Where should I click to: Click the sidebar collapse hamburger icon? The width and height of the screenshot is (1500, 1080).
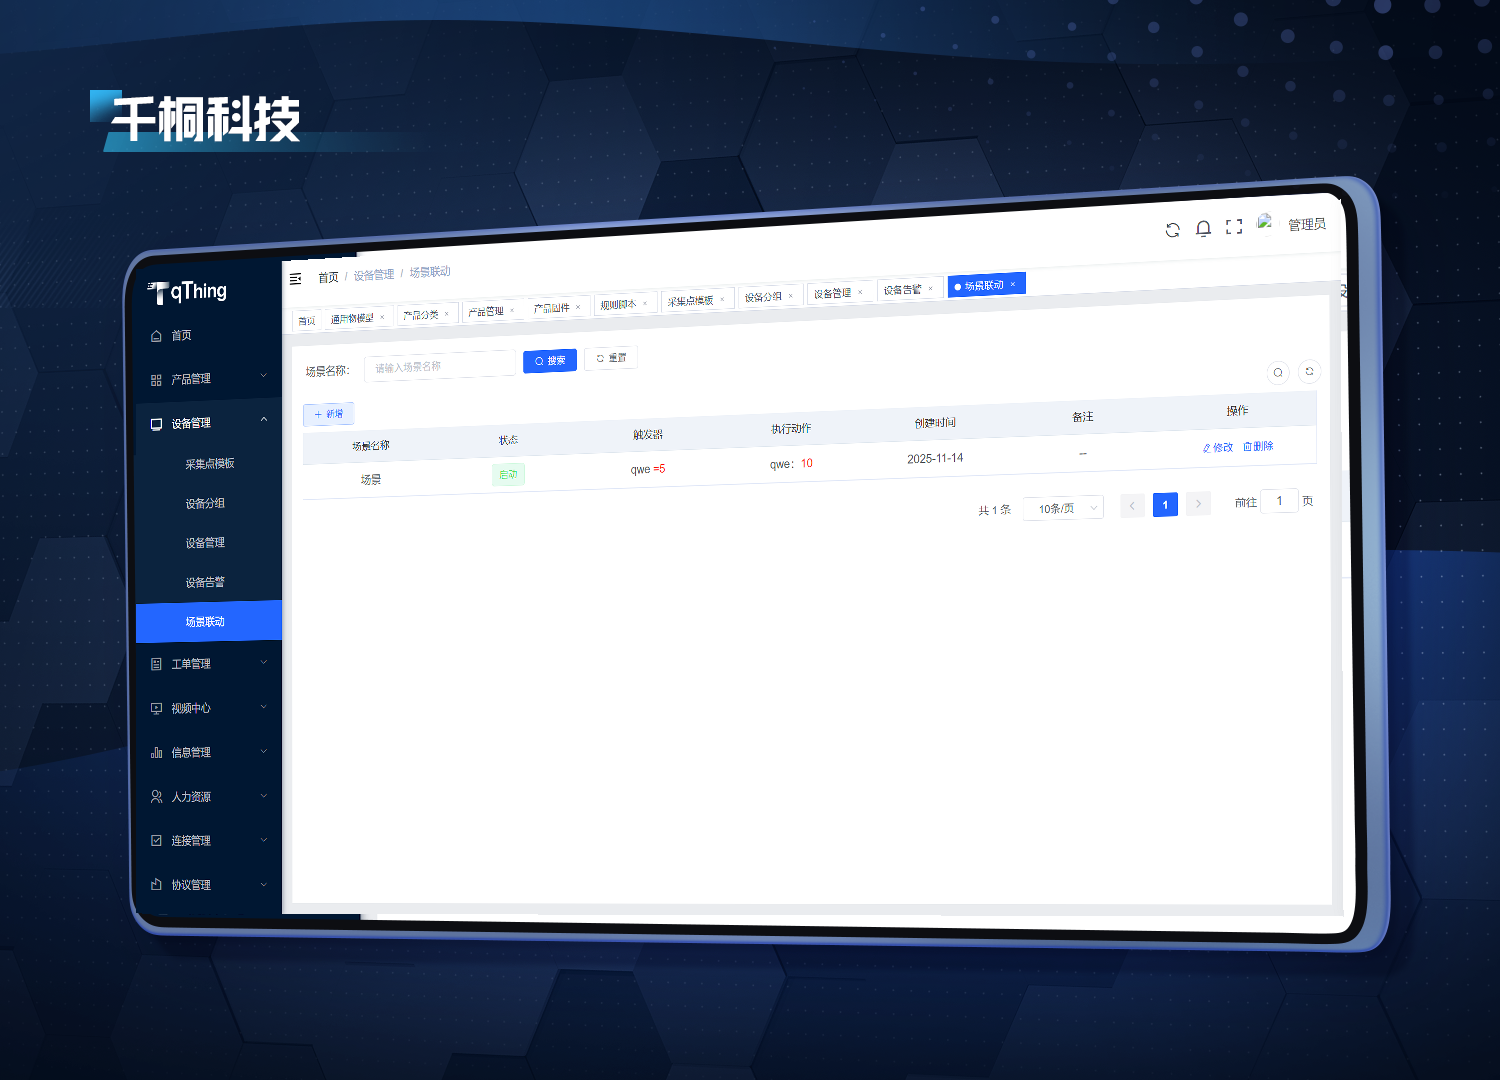tap(296, 279)
